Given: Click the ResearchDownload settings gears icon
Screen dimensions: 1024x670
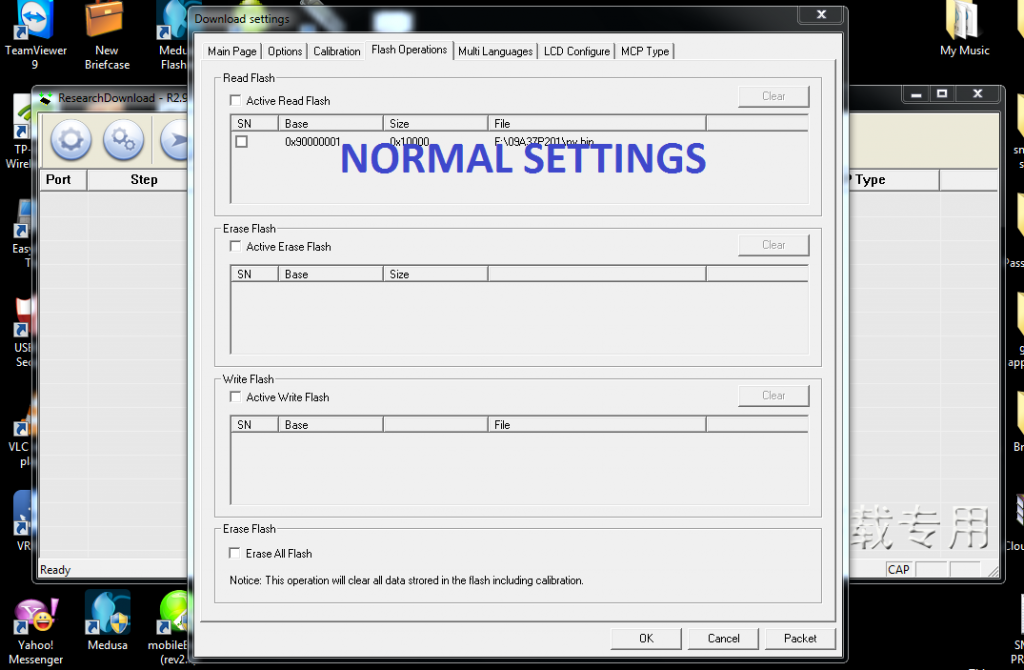Looking at the screenshot, I should pos(123,140).
